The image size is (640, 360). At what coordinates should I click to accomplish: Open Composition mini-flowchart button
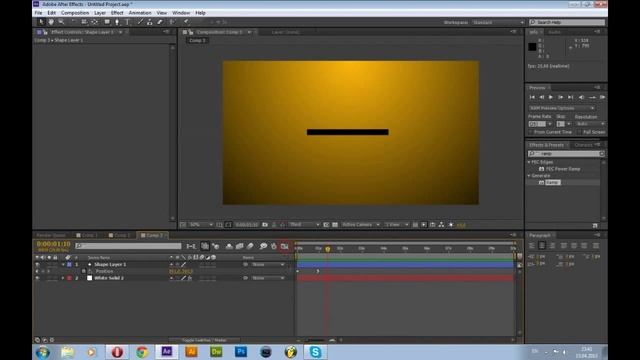pos(191,246)
